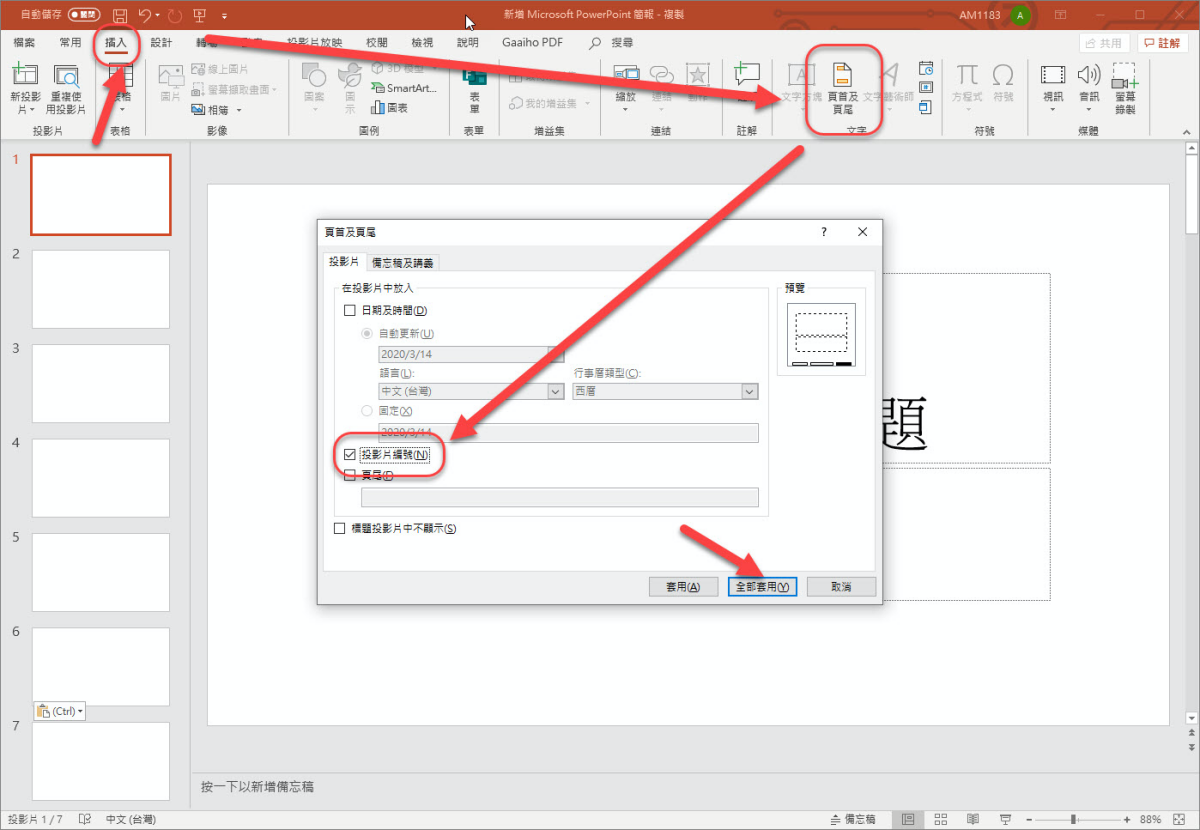Click the 套用 apply button
The height and width of the screenshot is (830, 1200).
tap(683, 587)
